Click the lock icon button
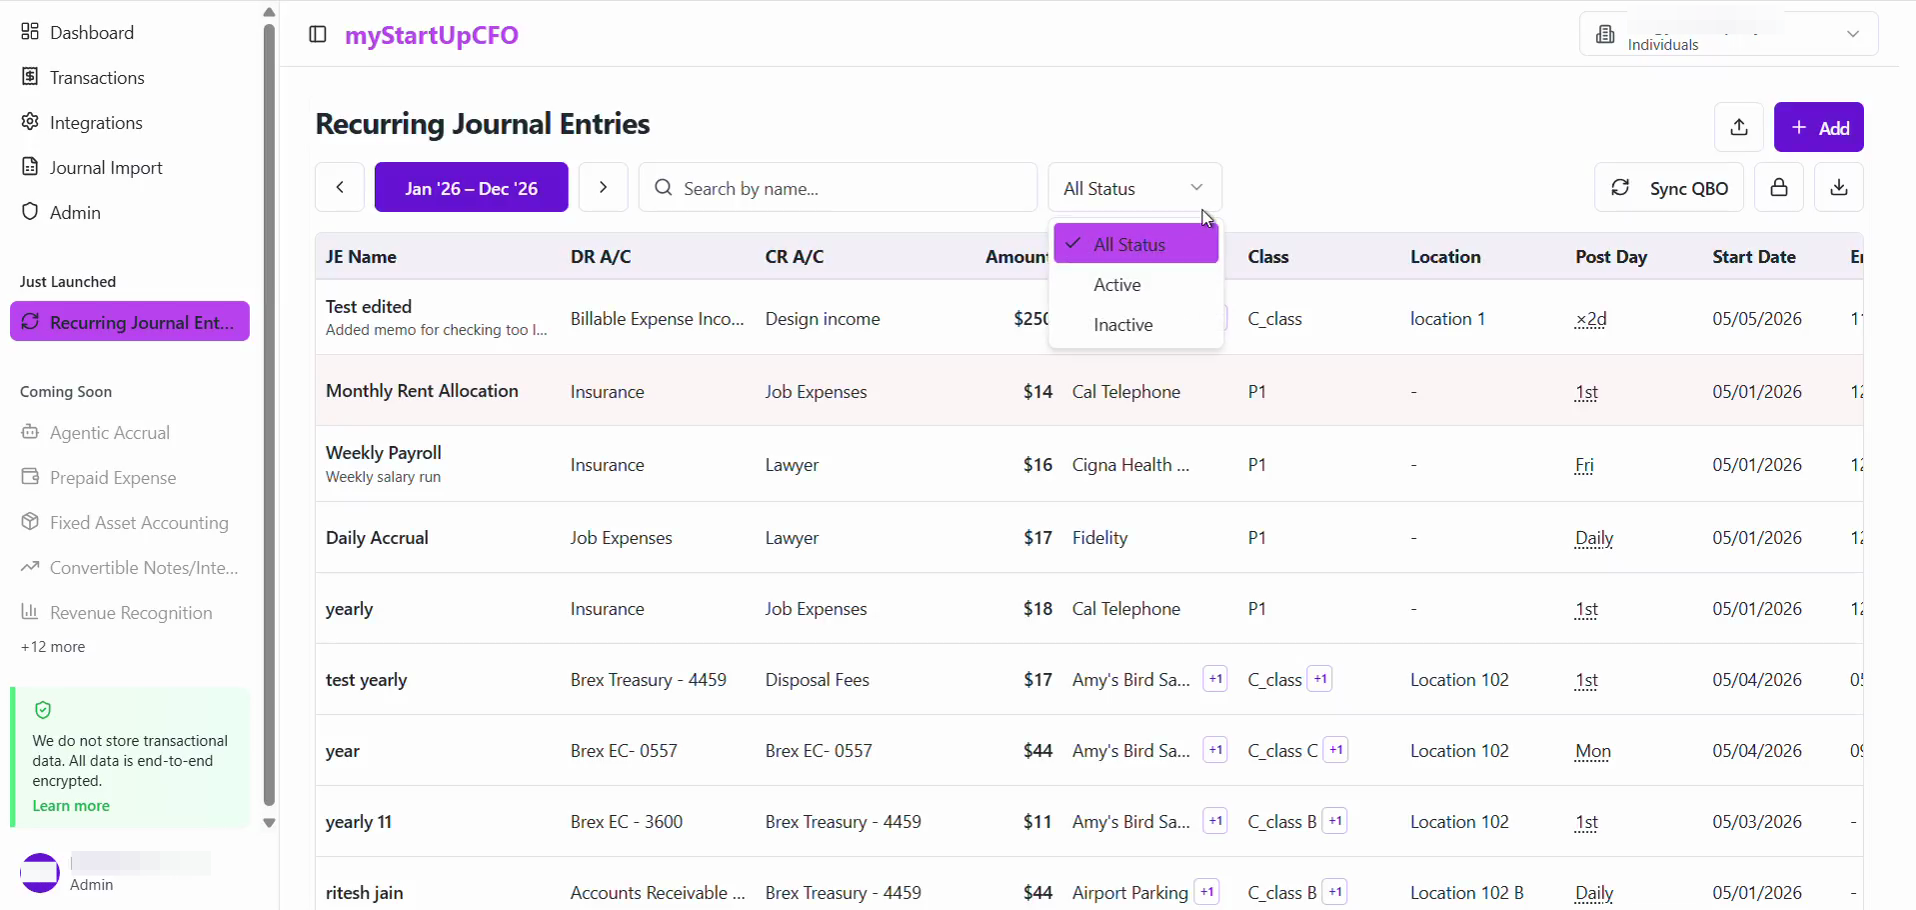Viewport: 1916px width, 910px height. tap(1779, 187)
